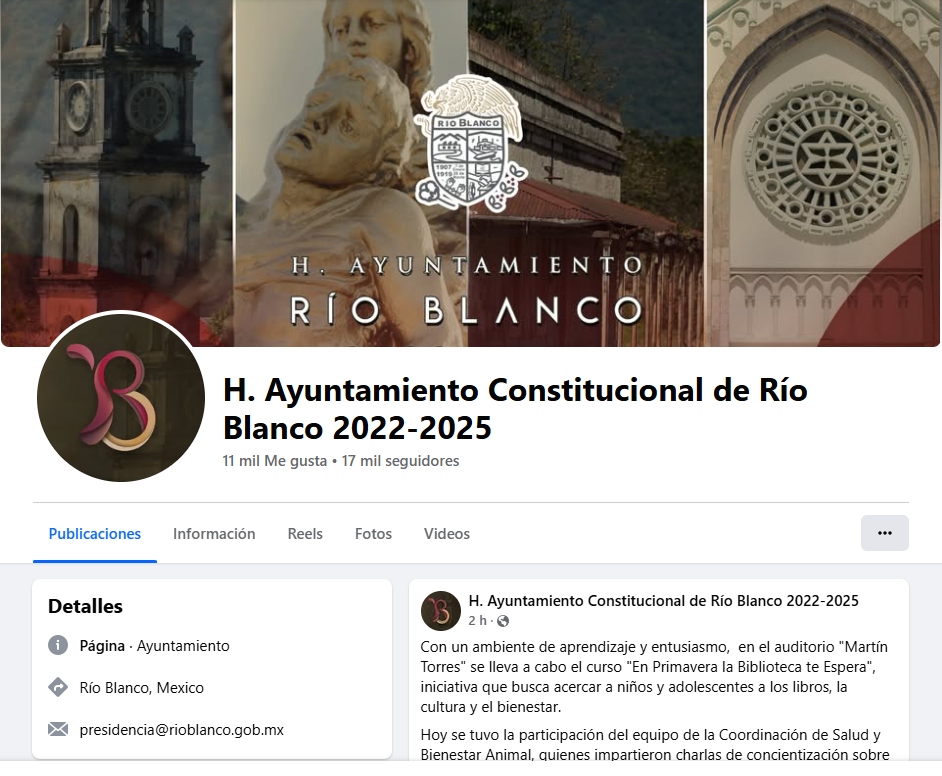The height and width of the screenshot is (776, 942).
Task: Click the post author avatar thumbnail
Action: coord(440,611)
